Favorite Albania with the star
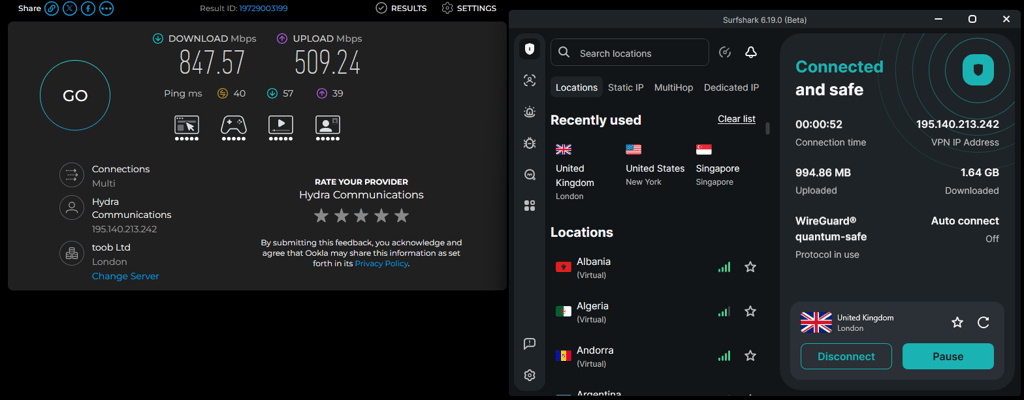Screen dimensions: 1024x400 pos(750,267)
